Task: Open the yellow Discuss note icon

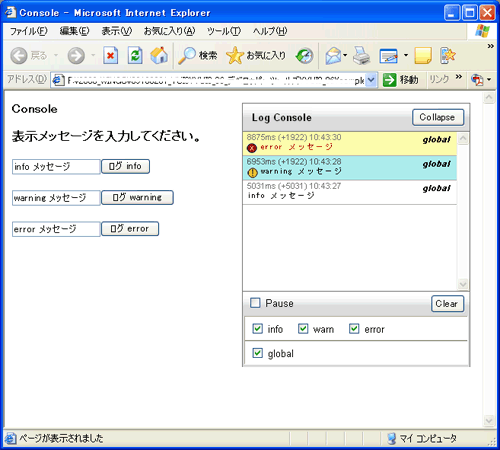Action: 423,55
